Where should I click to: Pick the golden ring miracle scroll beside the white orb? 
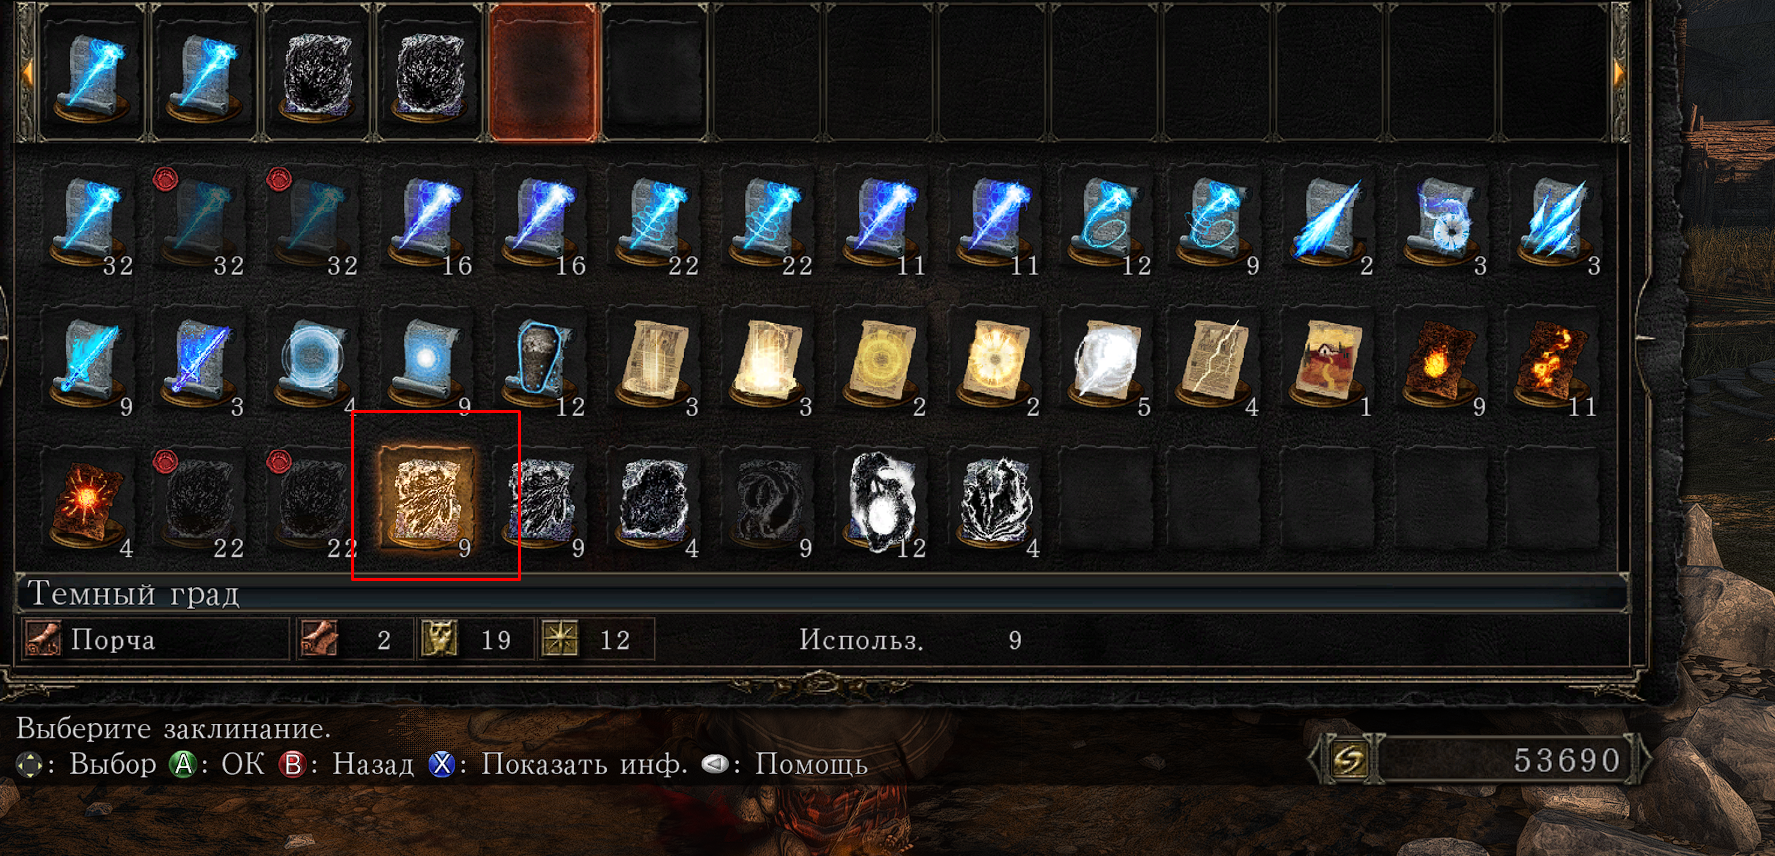point(995,362)
